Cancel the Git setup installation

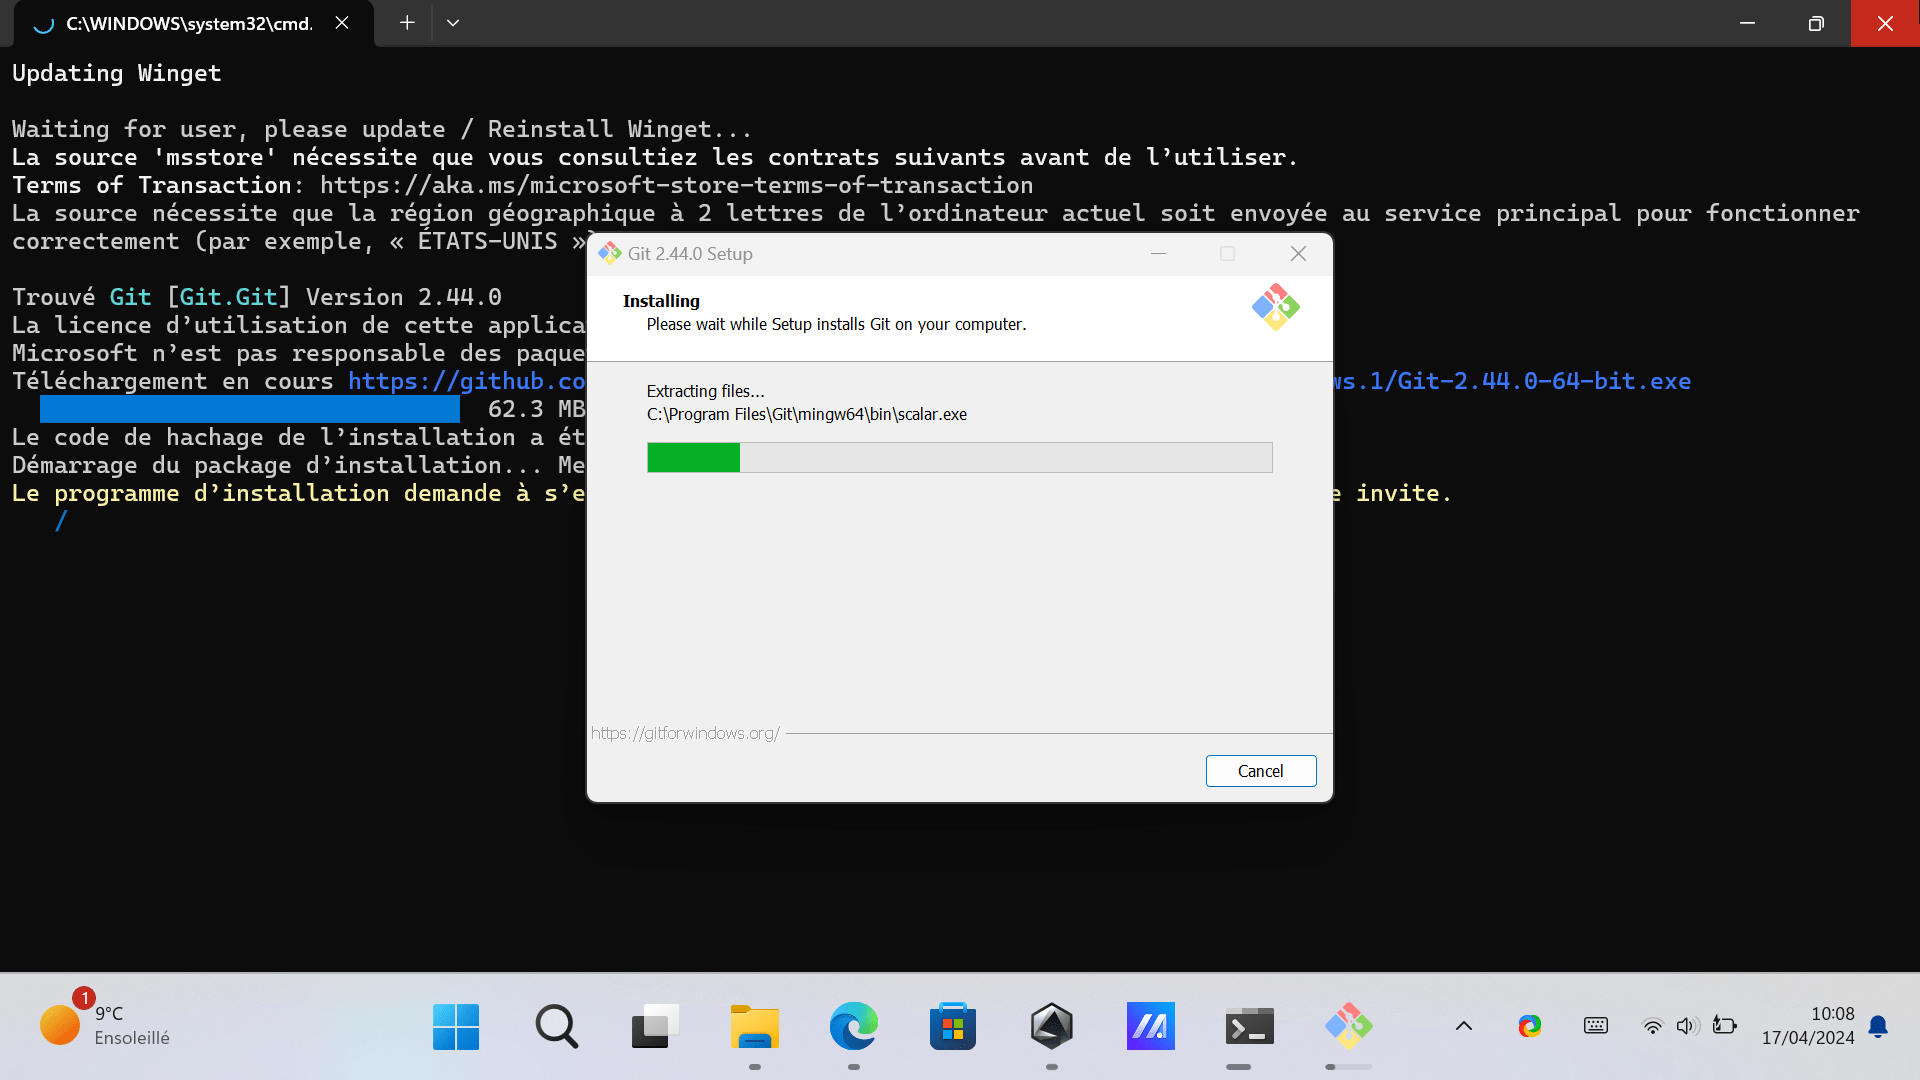click(1260, 771)
